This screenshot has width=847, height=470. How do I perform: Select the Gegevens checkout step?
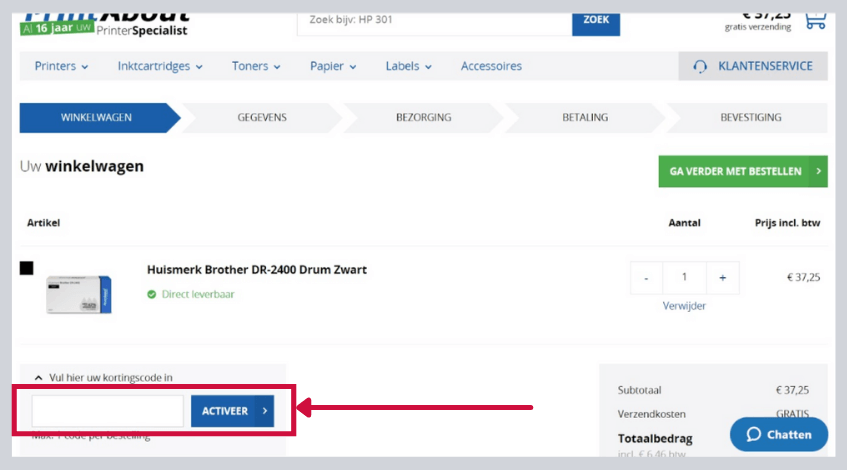click(x=262, y=118)
